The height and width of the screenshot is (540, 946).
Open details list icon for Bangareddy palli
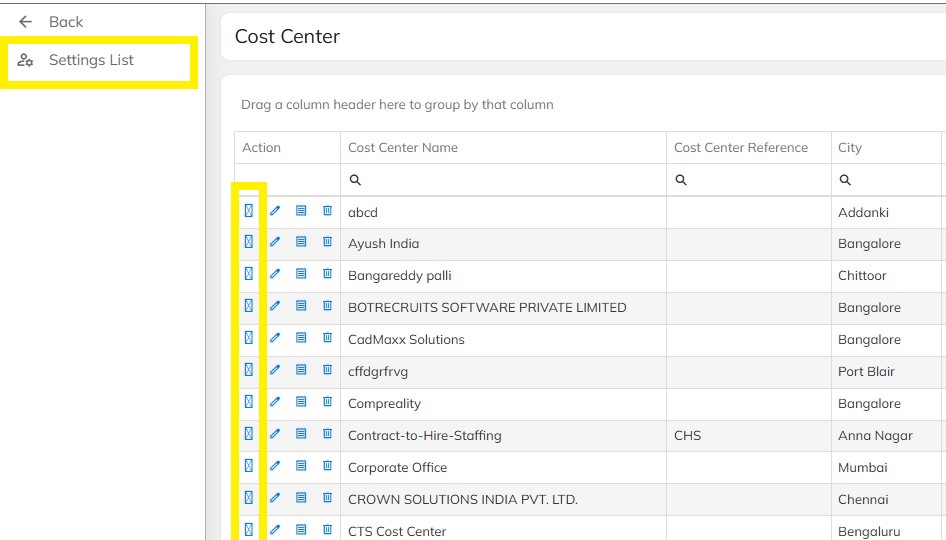click(x=301, y=275)
